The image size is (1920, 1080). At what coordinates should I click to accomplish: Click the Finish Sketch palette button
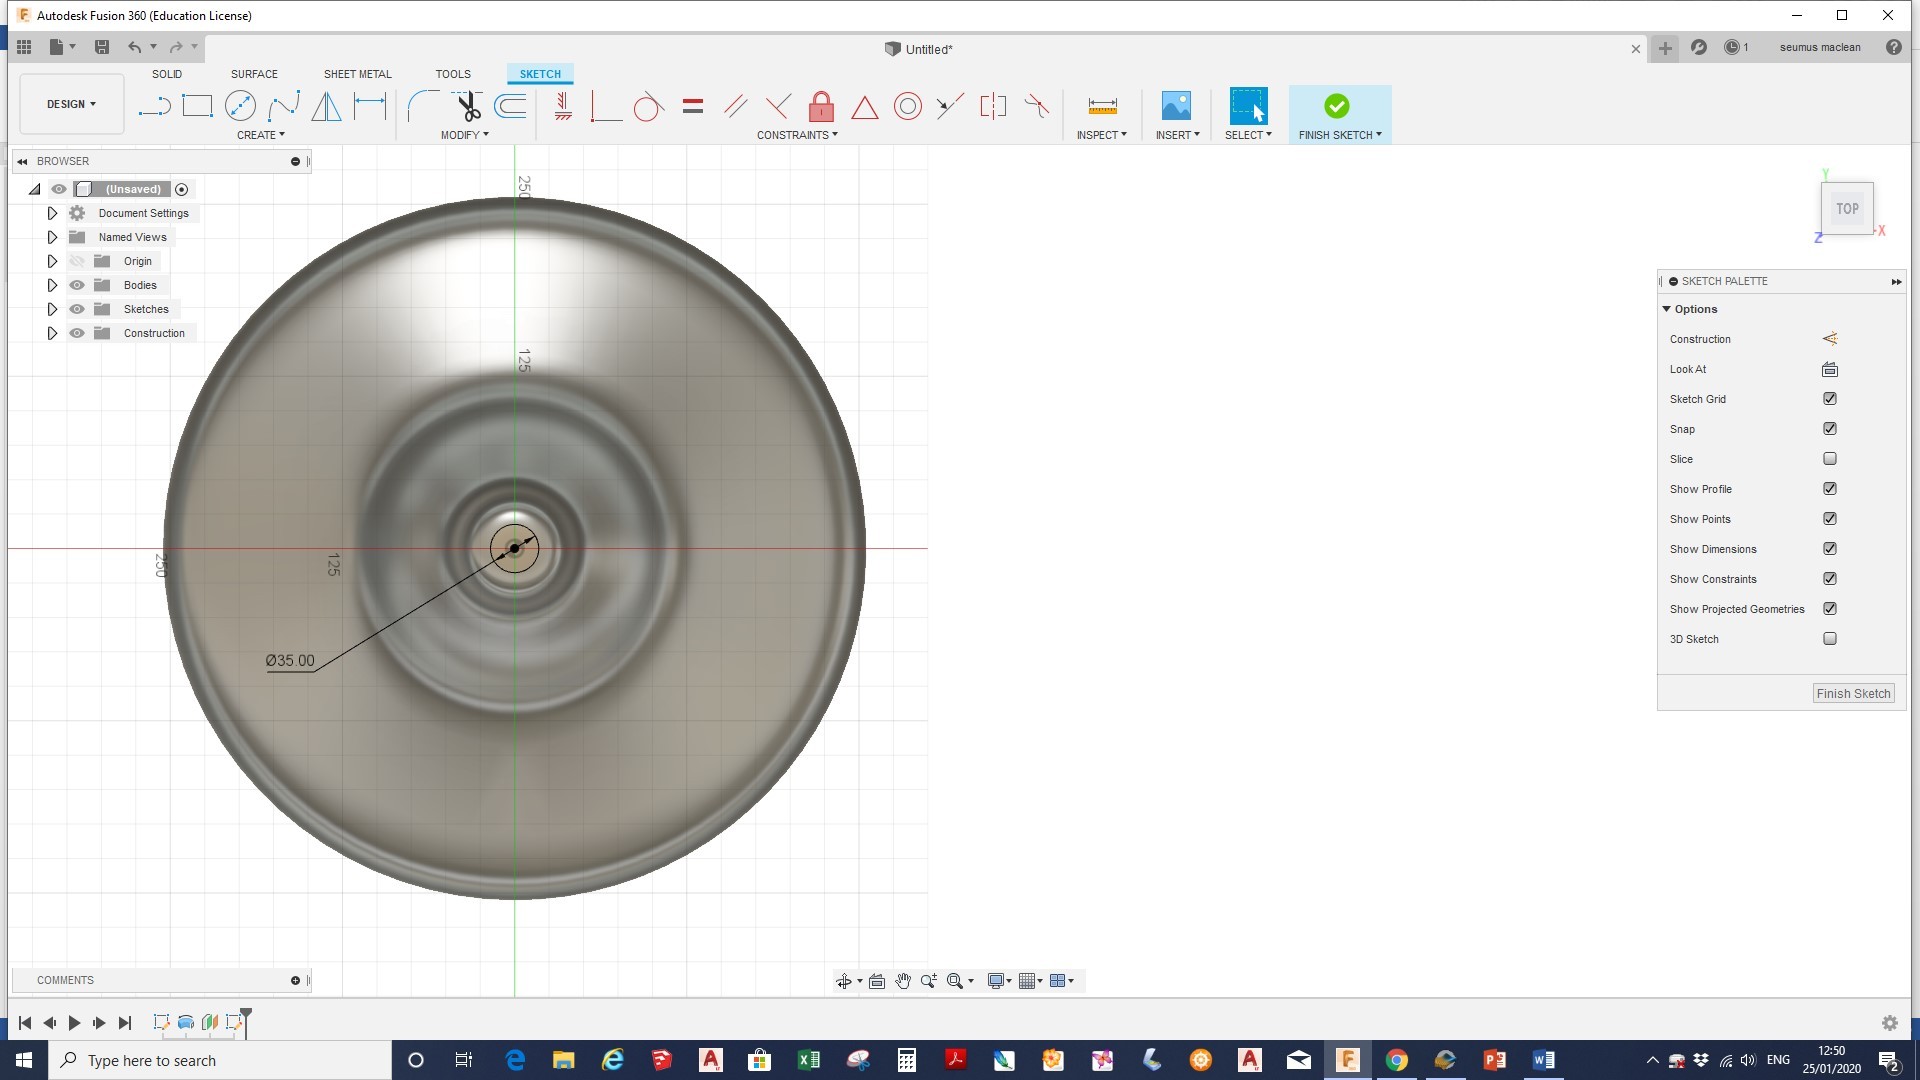1853,693
